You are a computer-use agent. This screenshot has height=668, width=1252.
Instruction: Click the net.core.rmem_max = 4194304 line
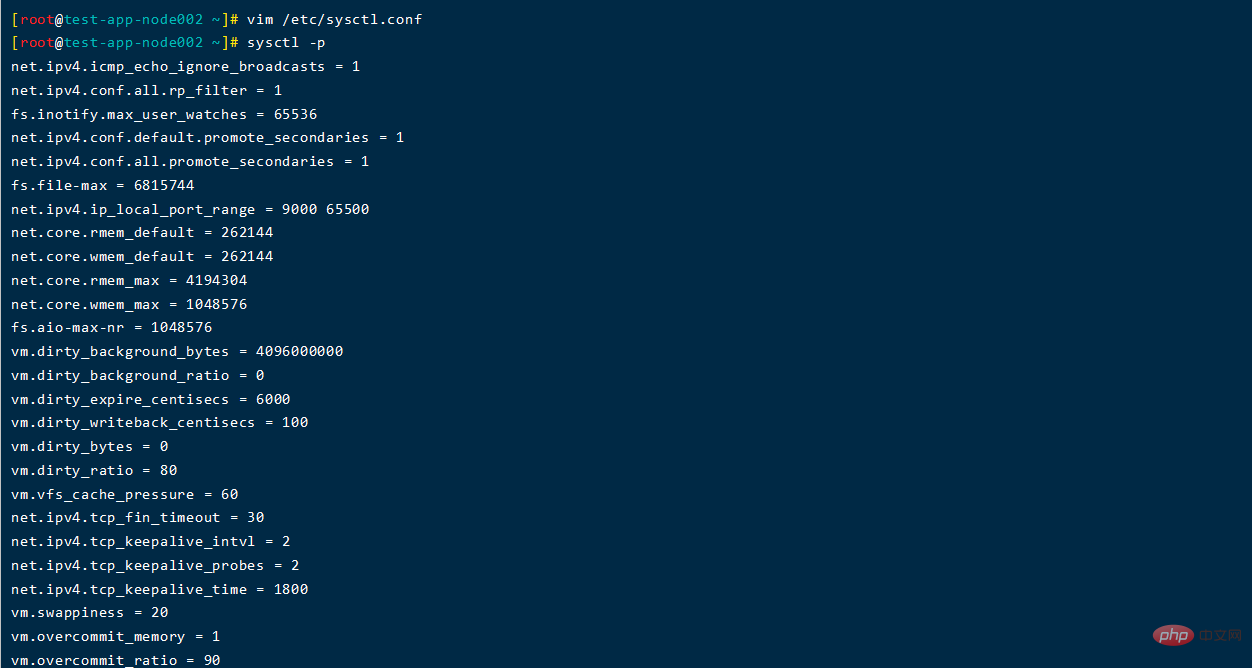(x=129, y=280)
